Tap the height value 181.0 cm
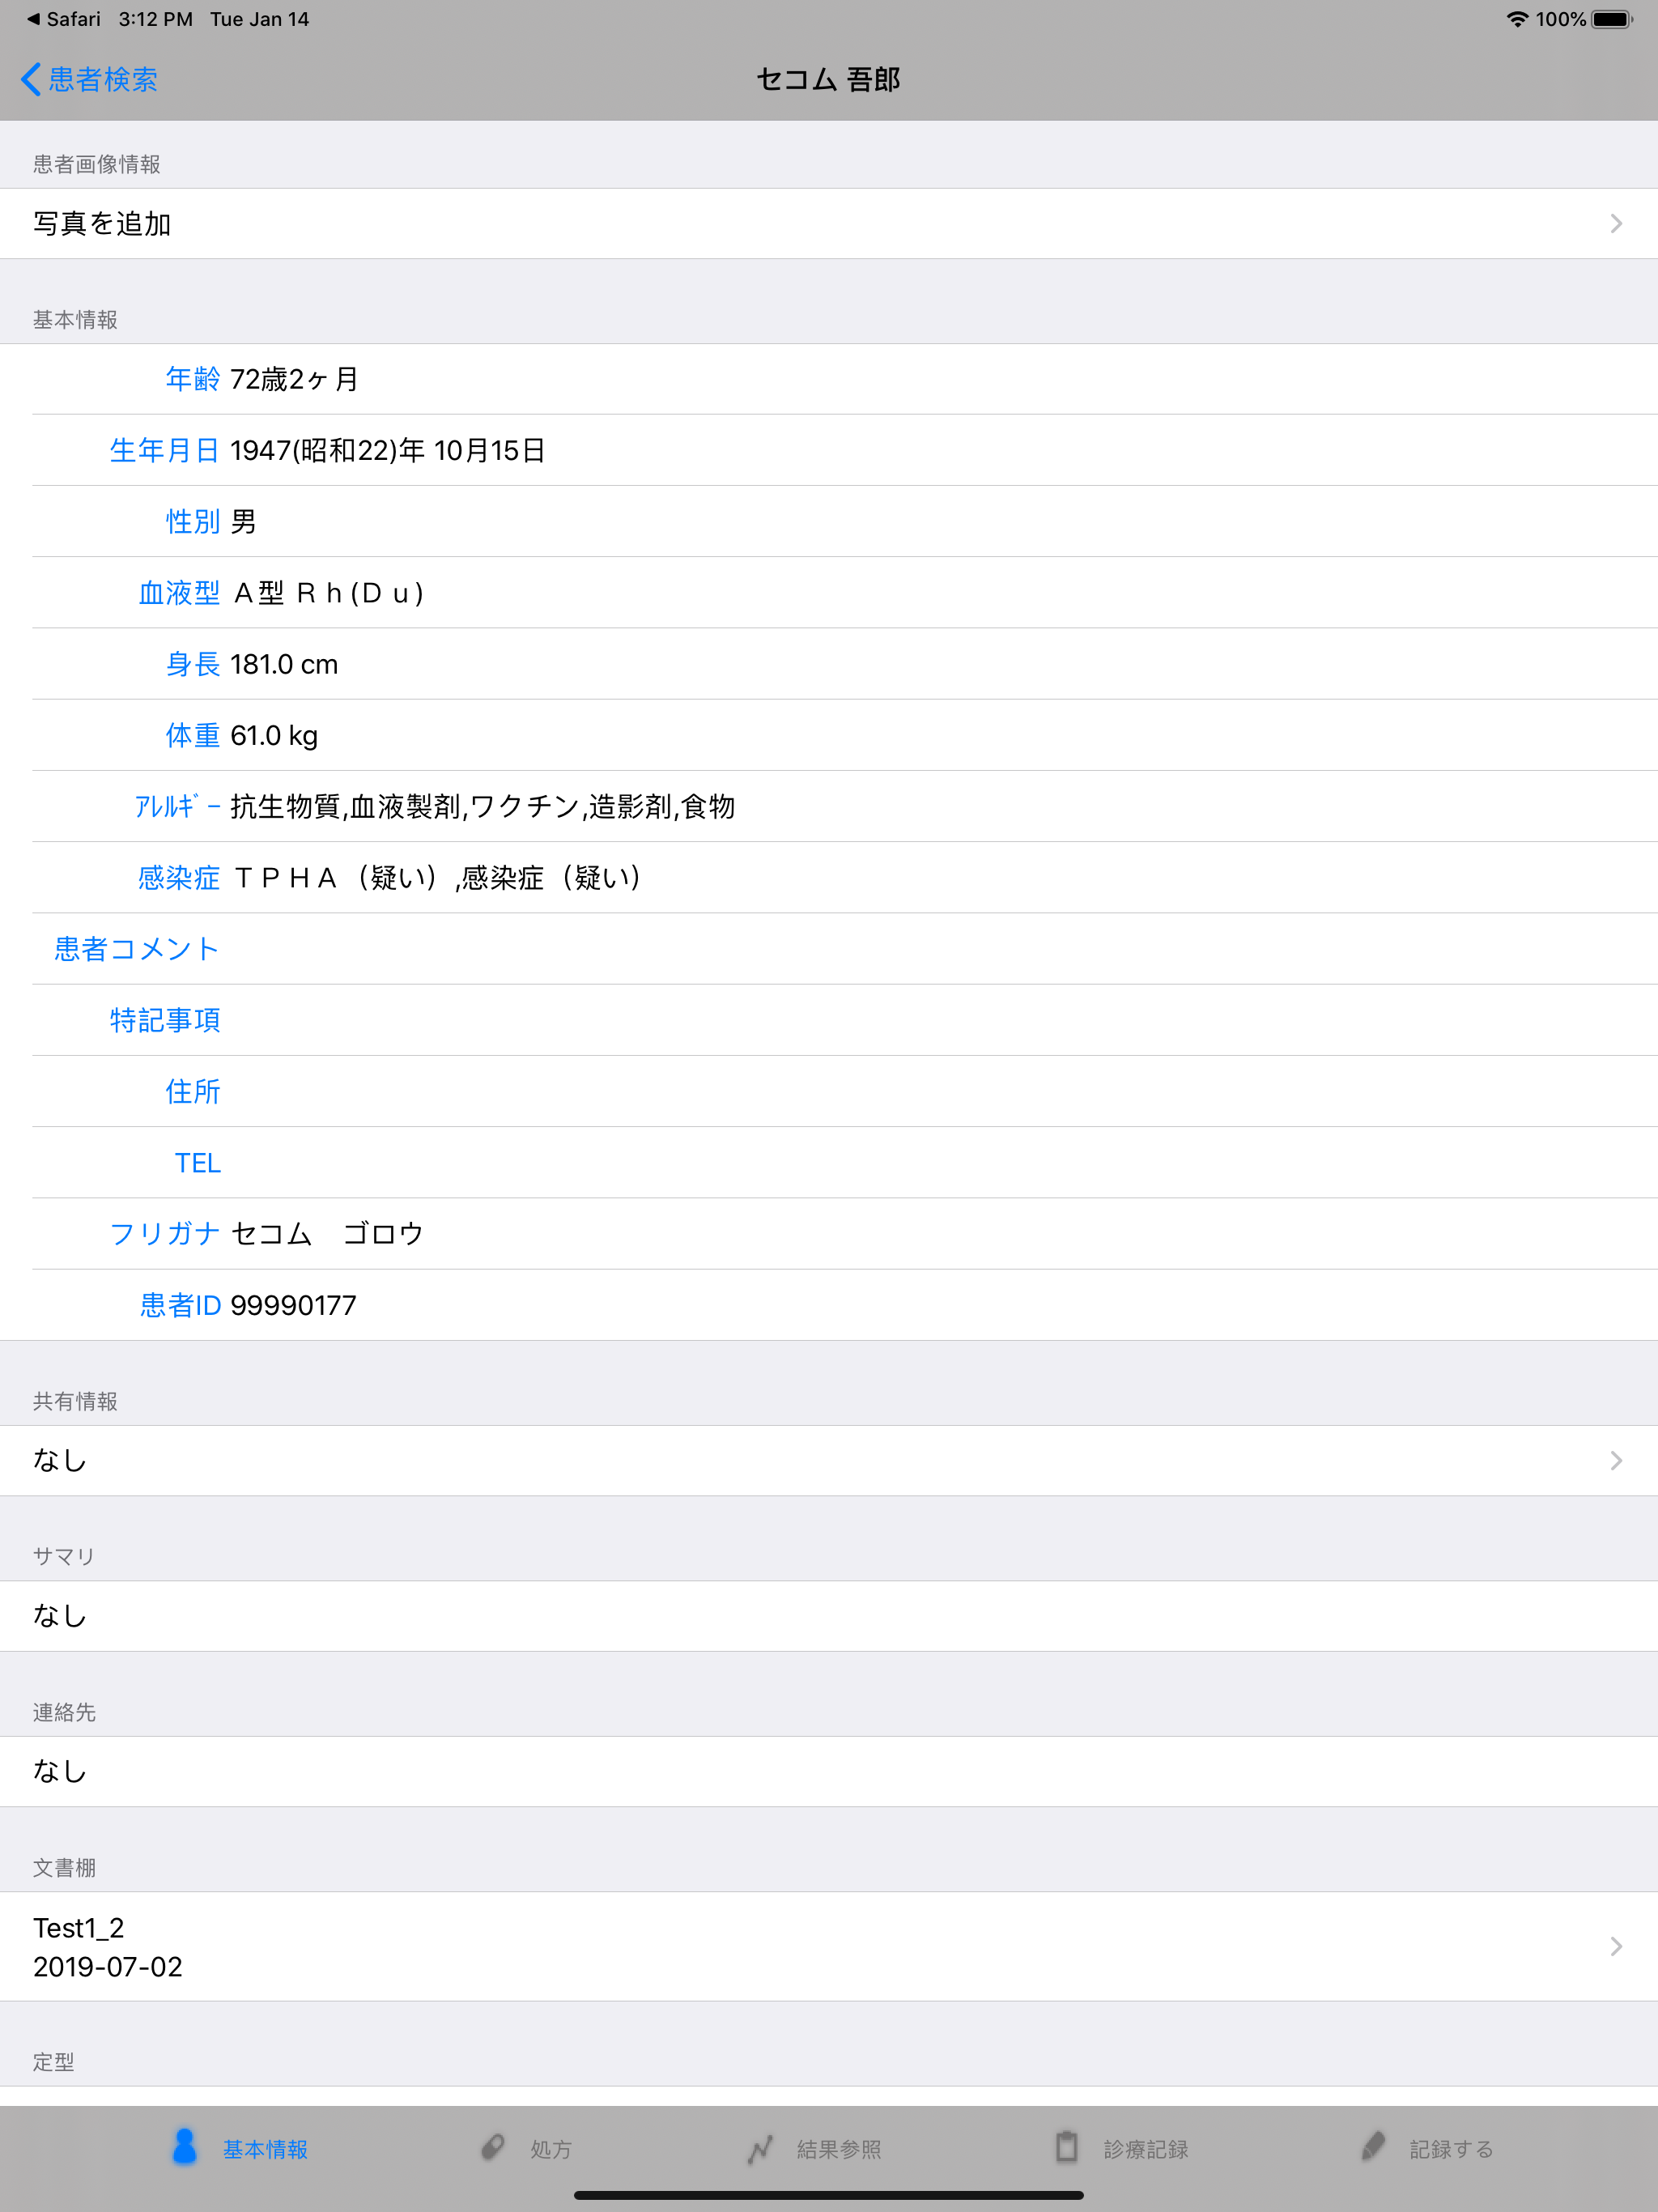 coord(284,665)
